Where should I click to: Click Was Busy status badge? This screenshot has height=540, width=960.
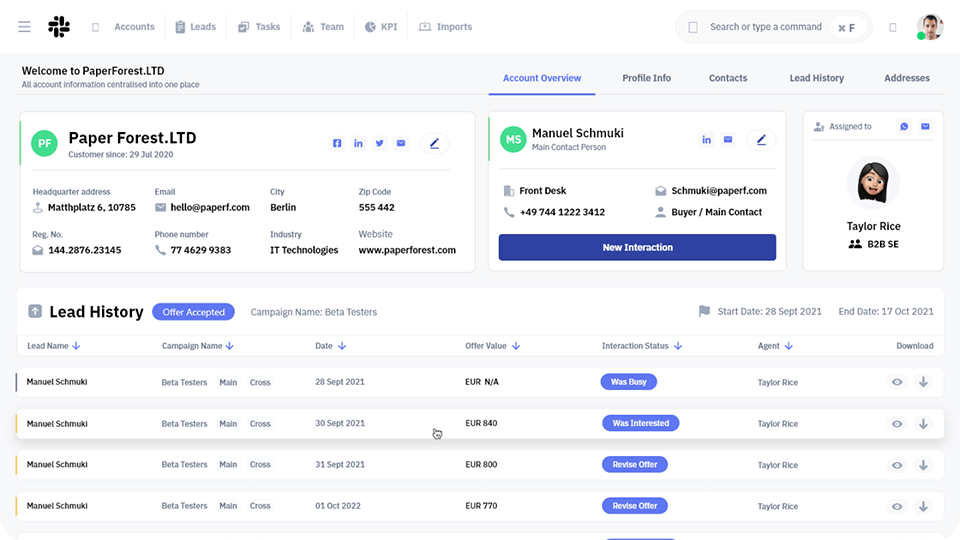click(x=629, y=382)
